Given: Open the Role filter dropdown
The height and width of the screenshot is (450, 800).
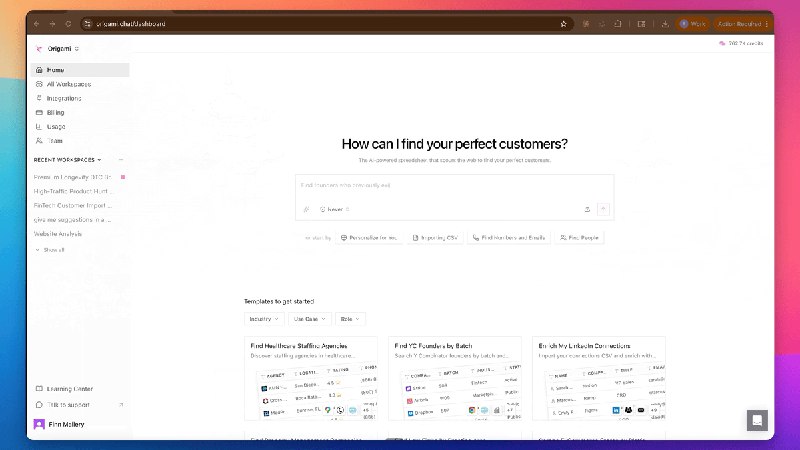Looking at the screenshot, I should tap(350, 319).
